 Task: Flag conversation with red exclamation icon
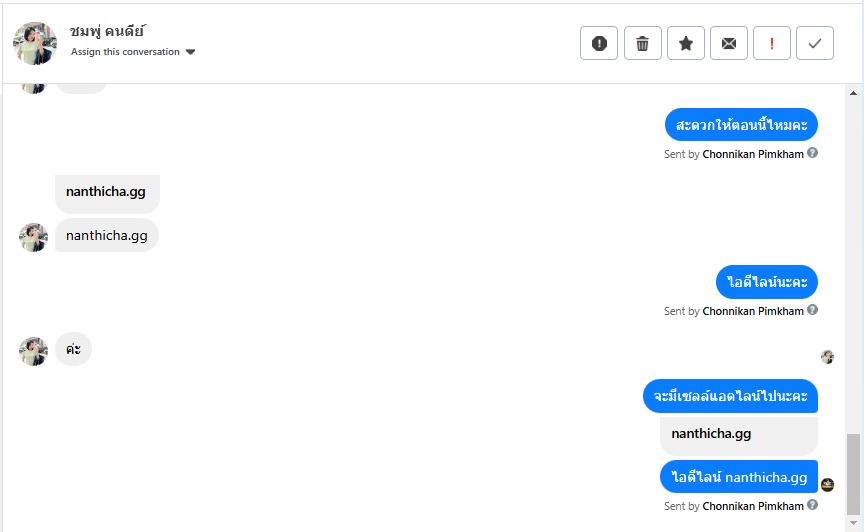[772, 43]
